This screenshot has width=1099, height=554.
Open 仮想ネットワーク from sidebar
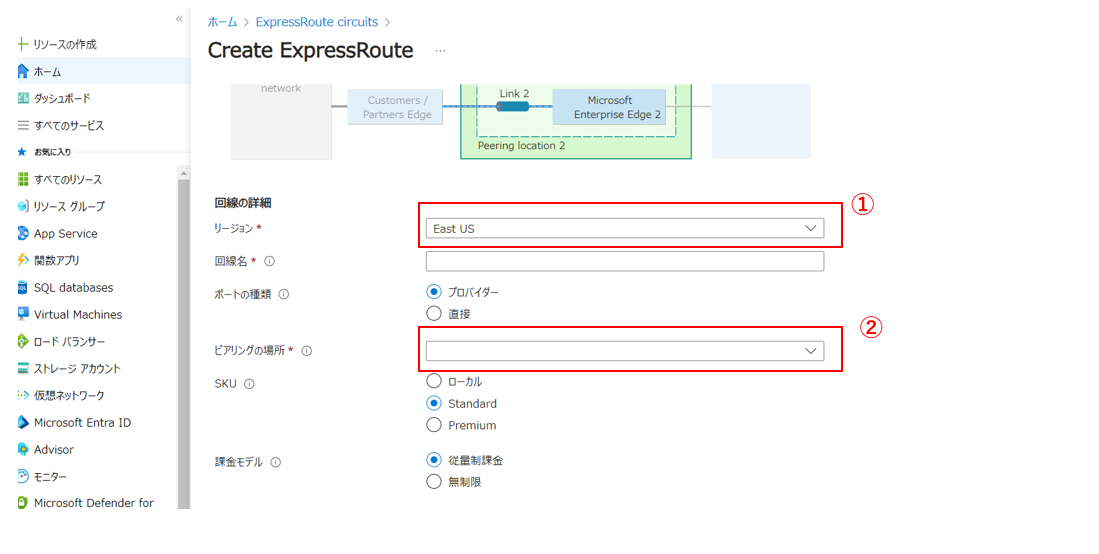coord(69,396)
